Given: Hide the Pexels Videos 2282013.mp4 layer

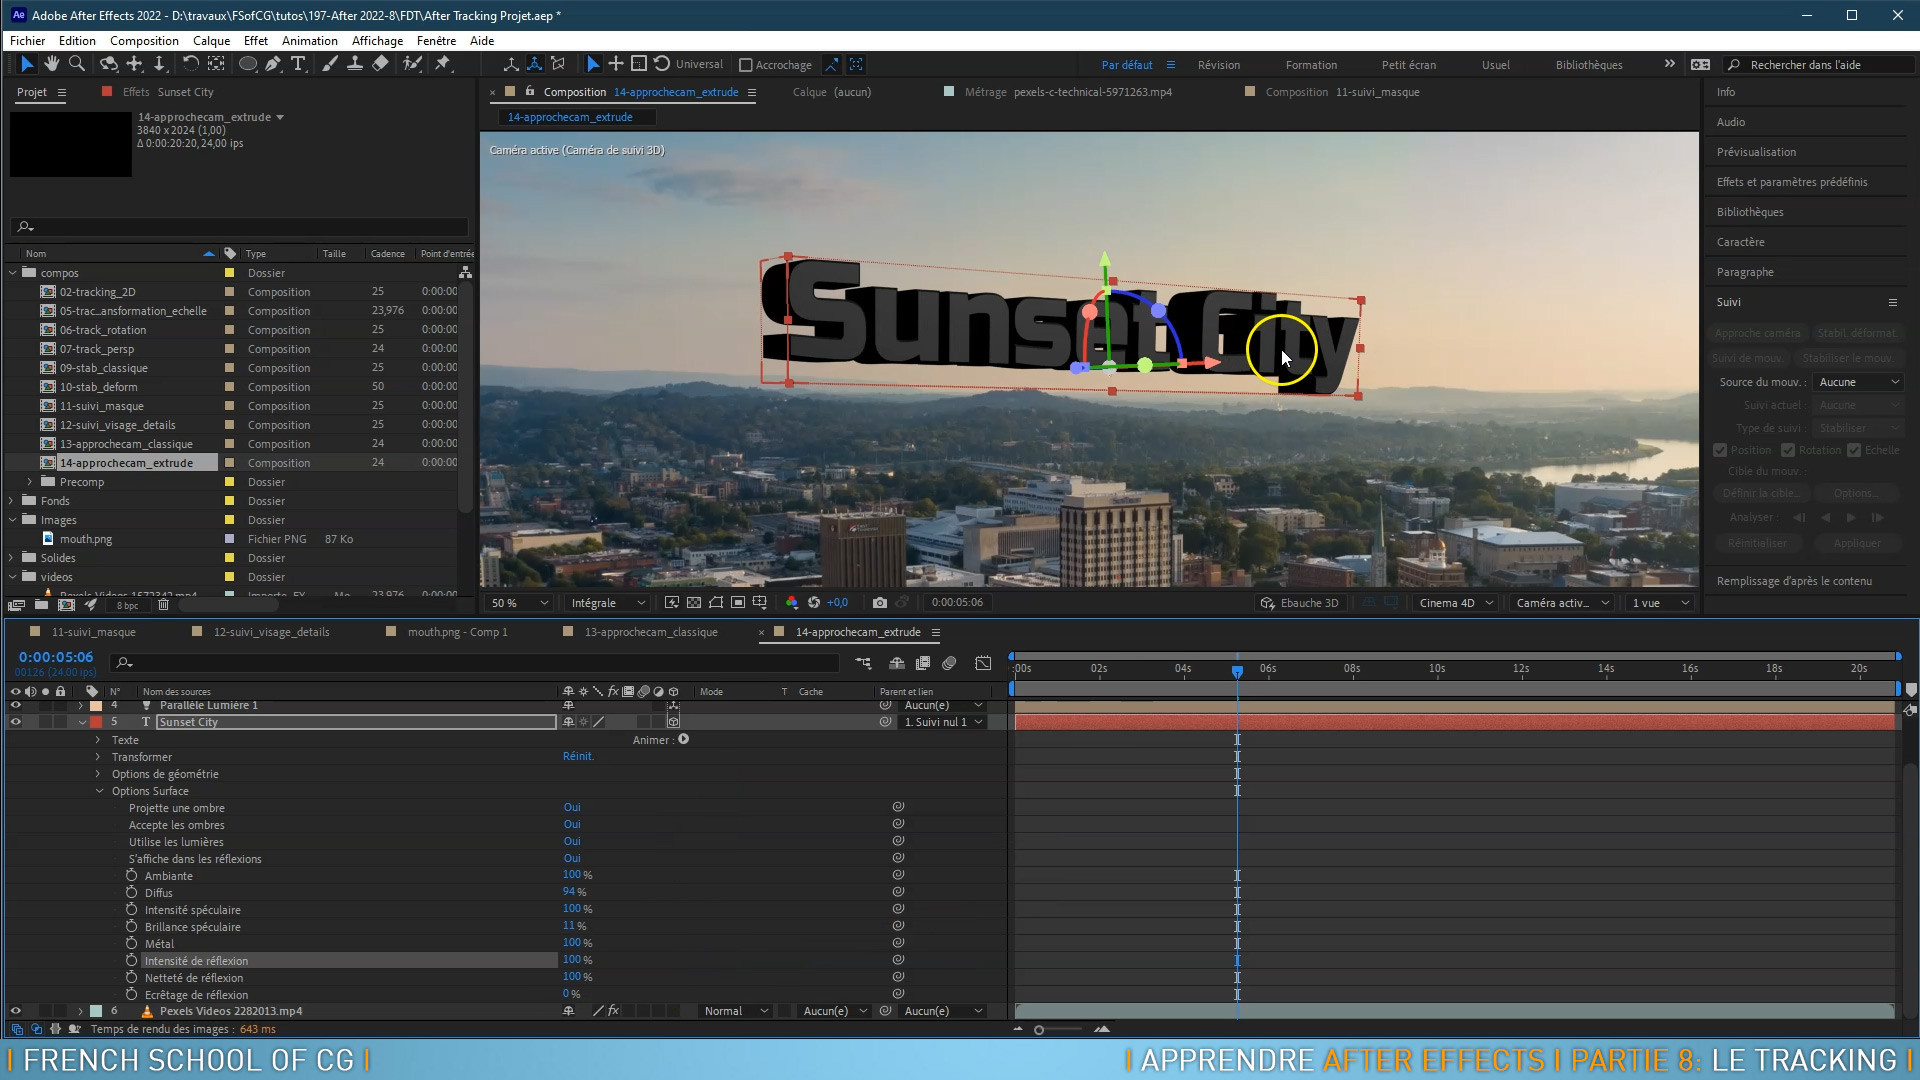Looking at the screenshot, I should click(15, 1011).
